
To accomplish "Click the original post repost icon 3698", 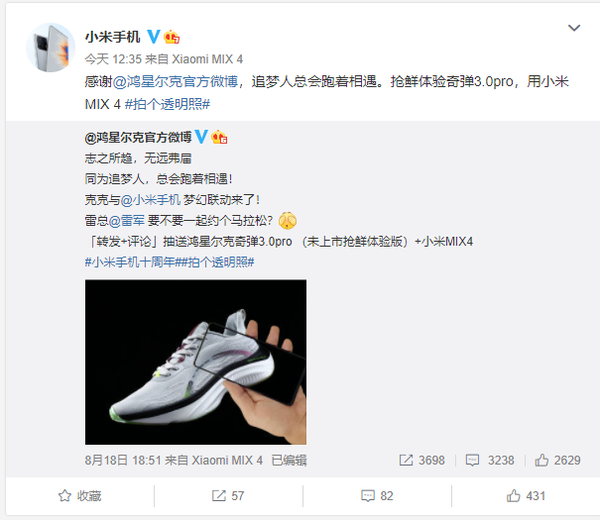I will [422, 460].
